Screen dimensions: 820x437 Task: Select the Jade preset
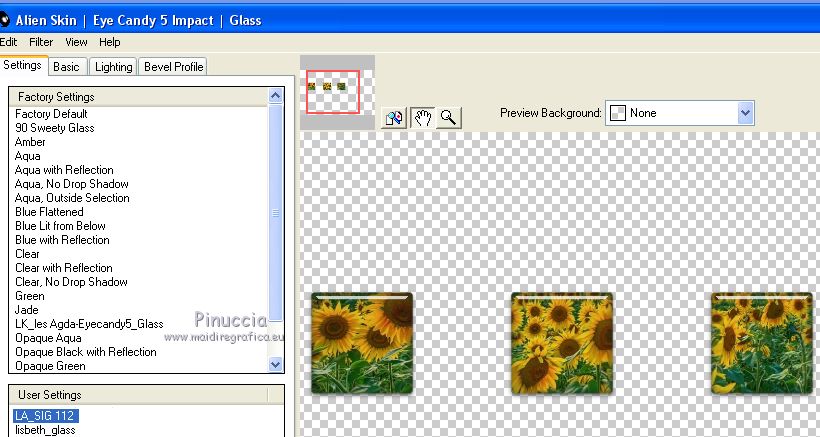coord(27,310)
